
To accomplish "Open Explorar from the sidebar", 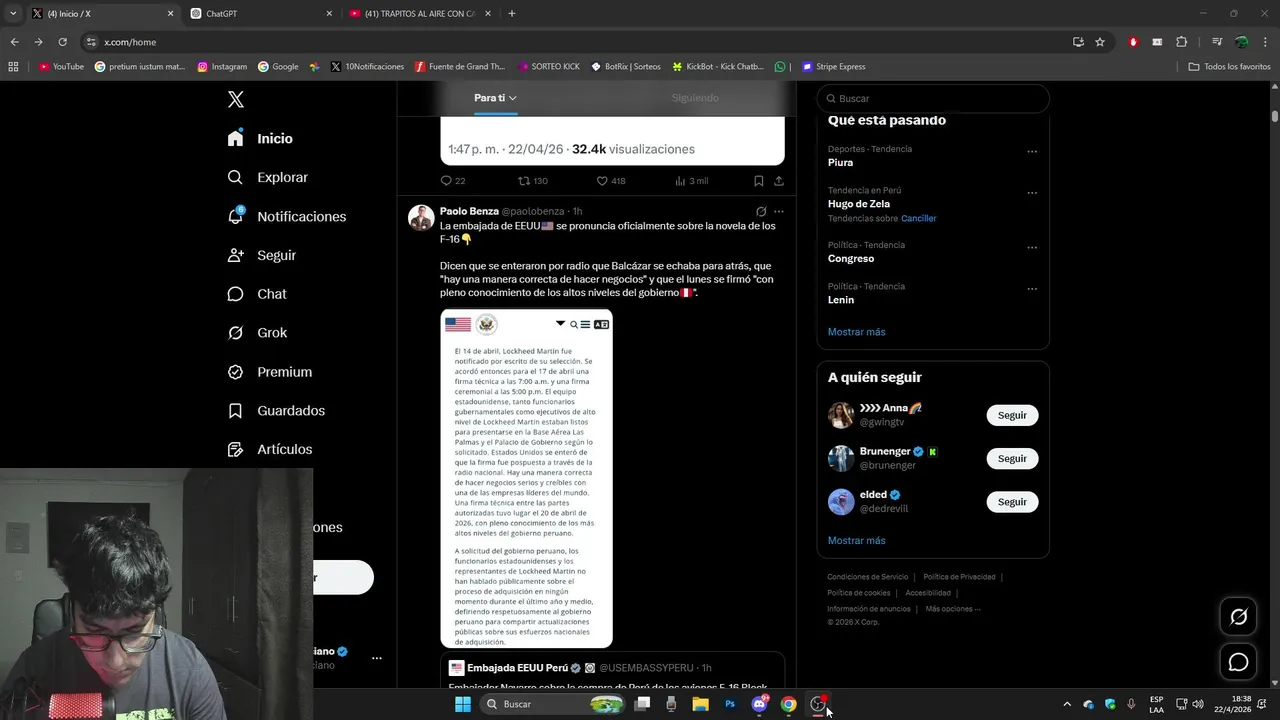I will point(267,177).
